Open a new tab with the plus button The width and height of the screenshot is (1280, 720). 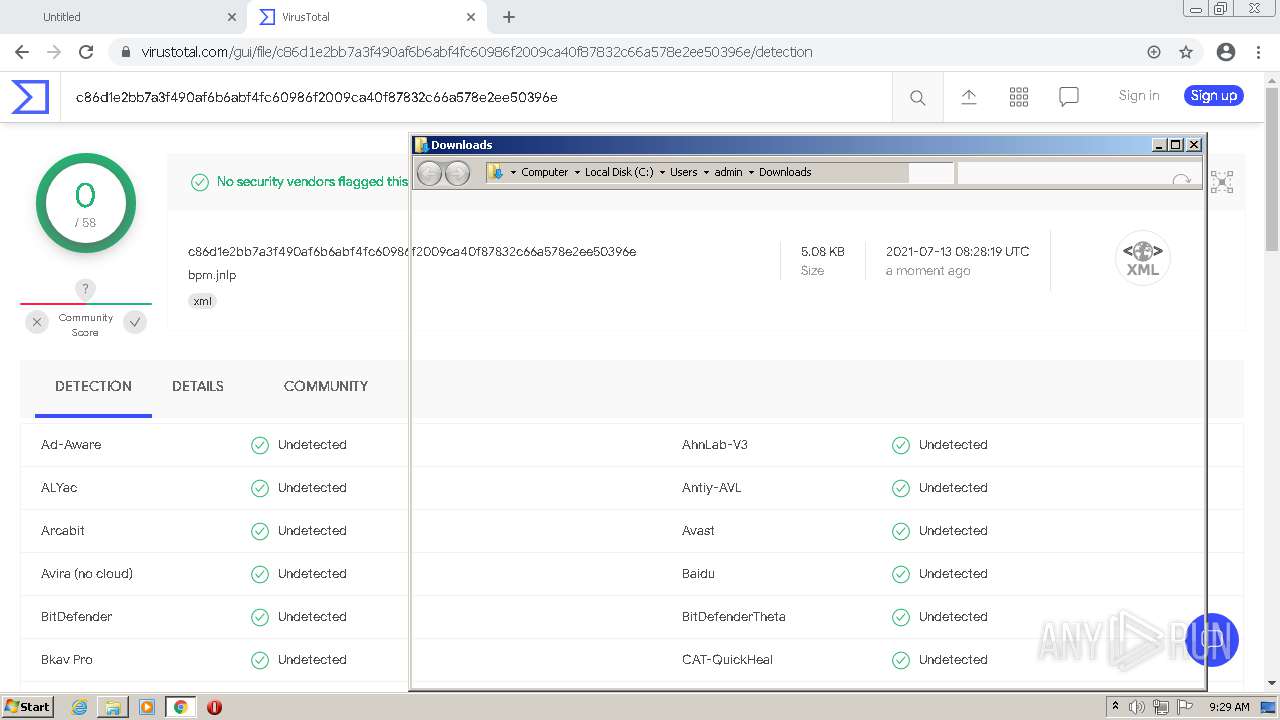click(509, 17)
